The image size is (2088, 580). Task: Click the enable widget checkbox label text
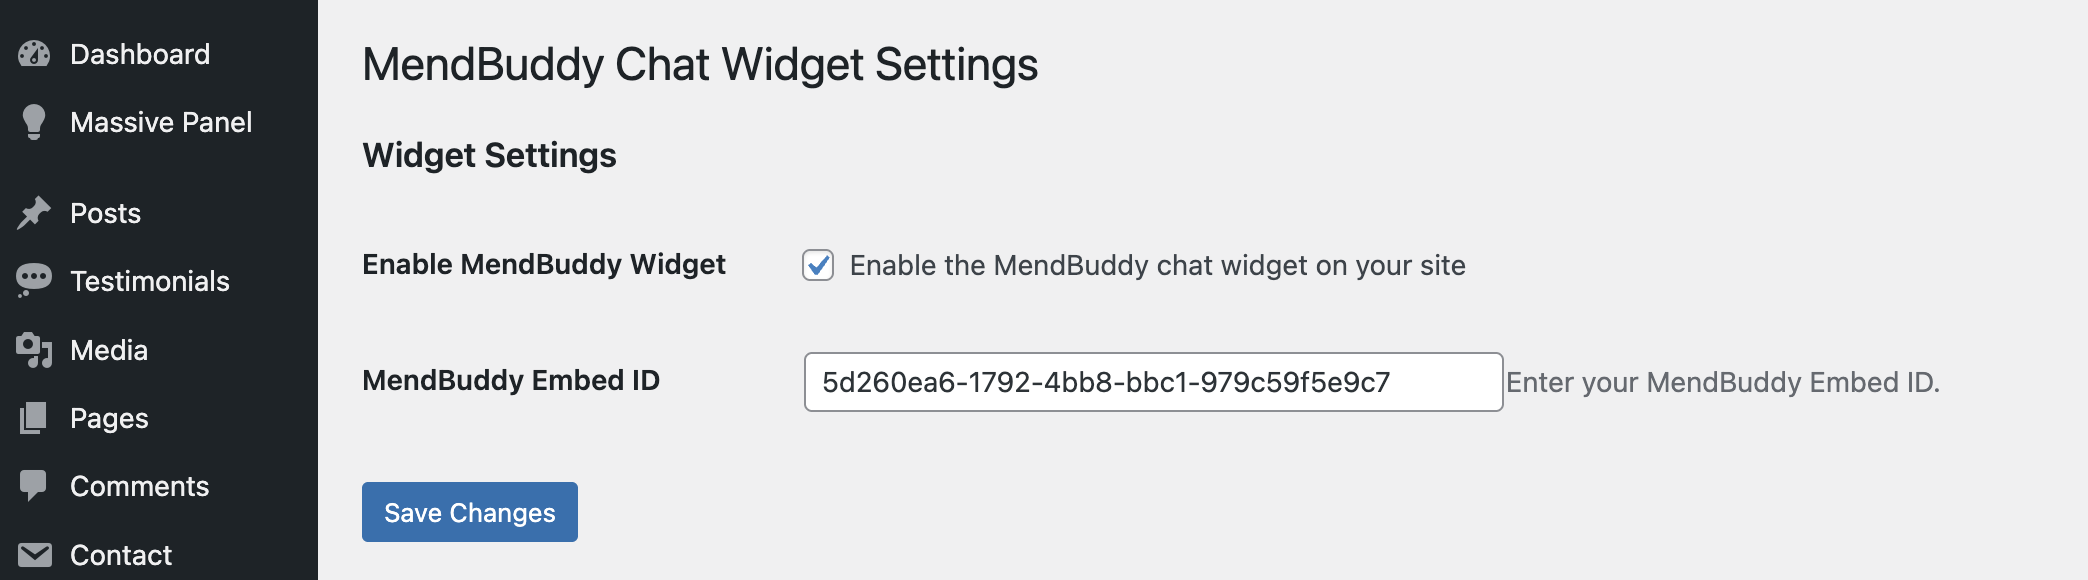[x=1155, y=265]
